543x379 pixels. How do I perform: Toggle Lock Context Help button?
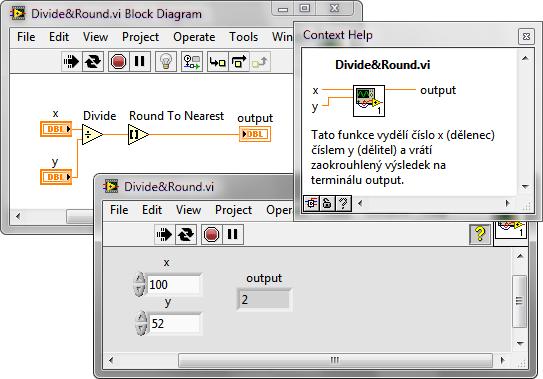point(327,203)
